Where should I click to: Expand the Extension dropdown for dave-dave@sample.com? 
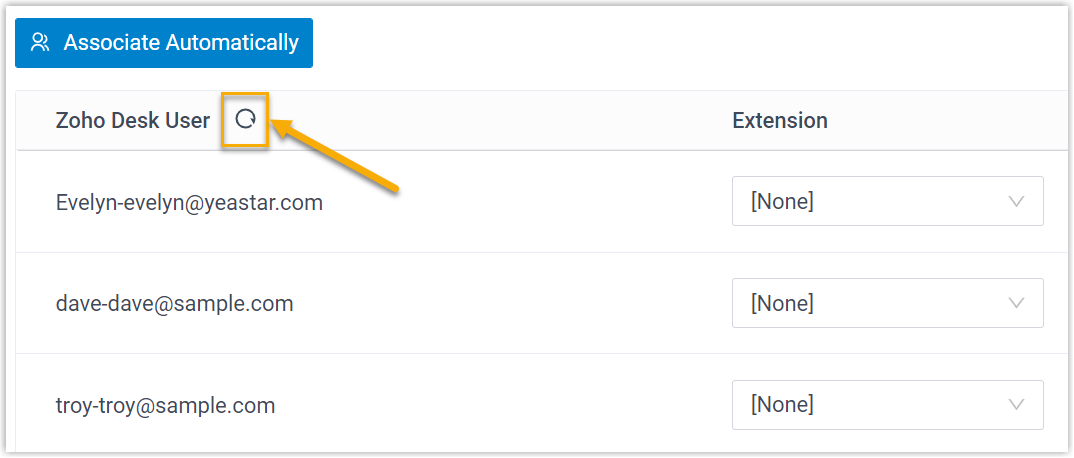(887, 303)
